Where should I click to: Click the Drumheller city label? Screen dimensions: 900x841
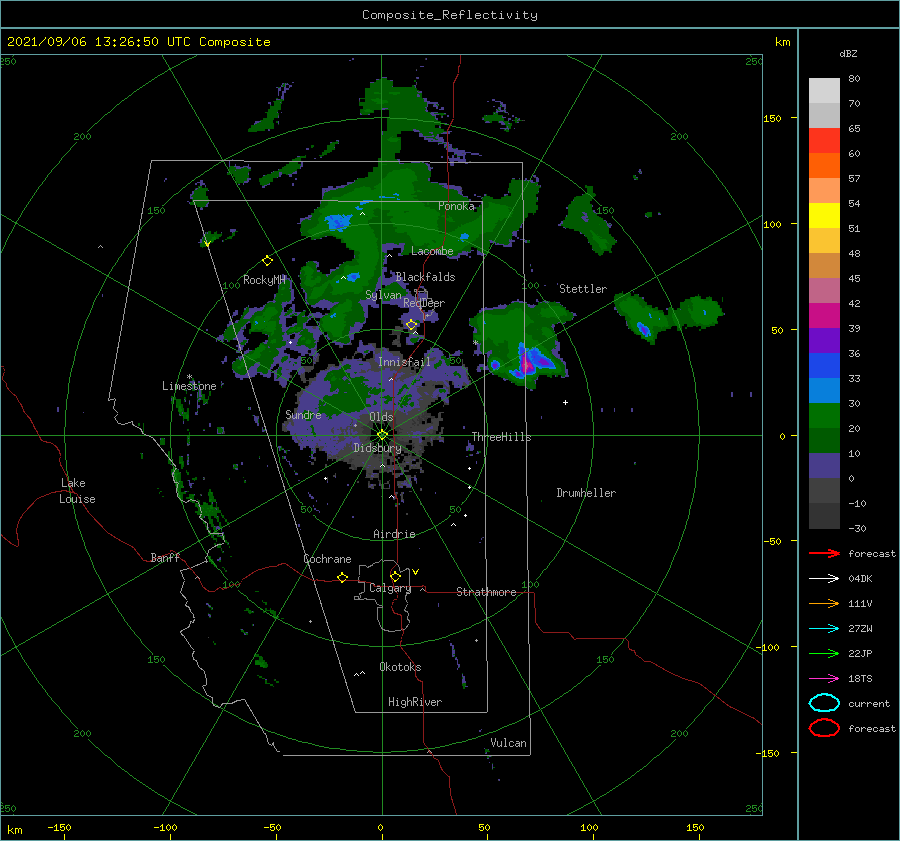[586, 493]
